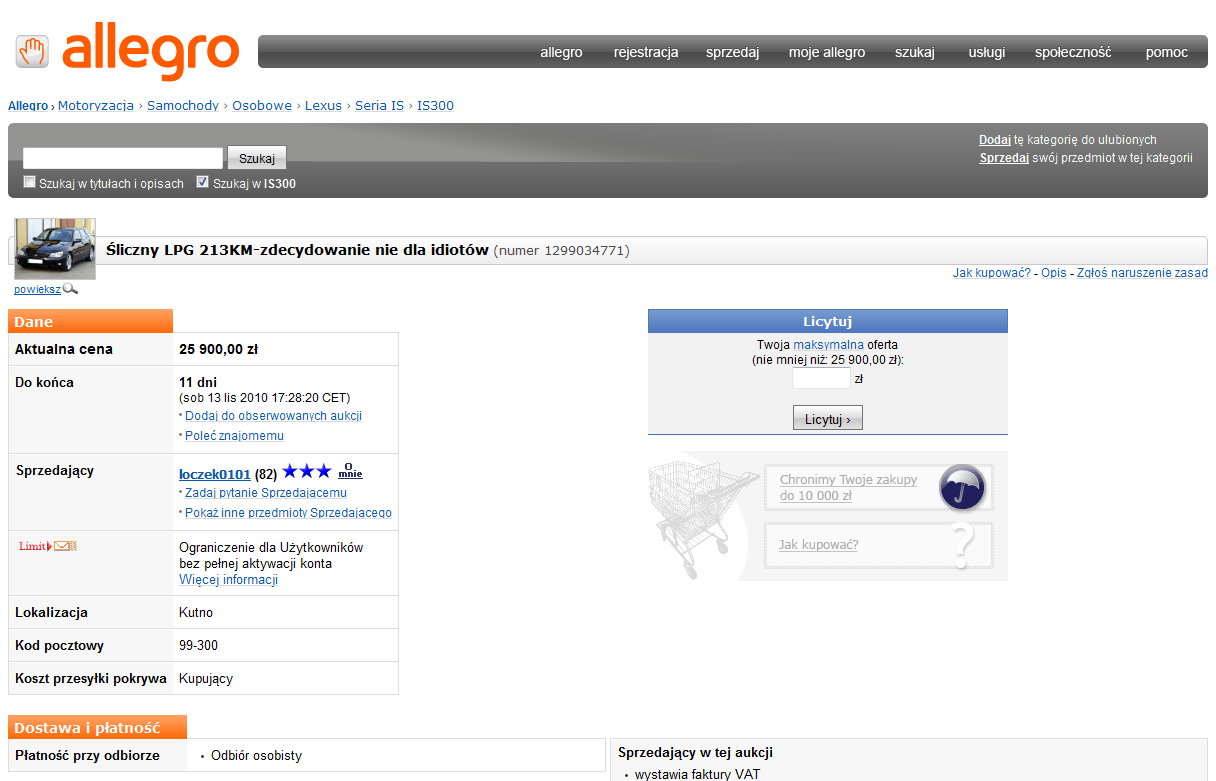This screenshot has width=1216, height=781.
Task: Open seller profile loczek0101
Action: coord(215,474)
